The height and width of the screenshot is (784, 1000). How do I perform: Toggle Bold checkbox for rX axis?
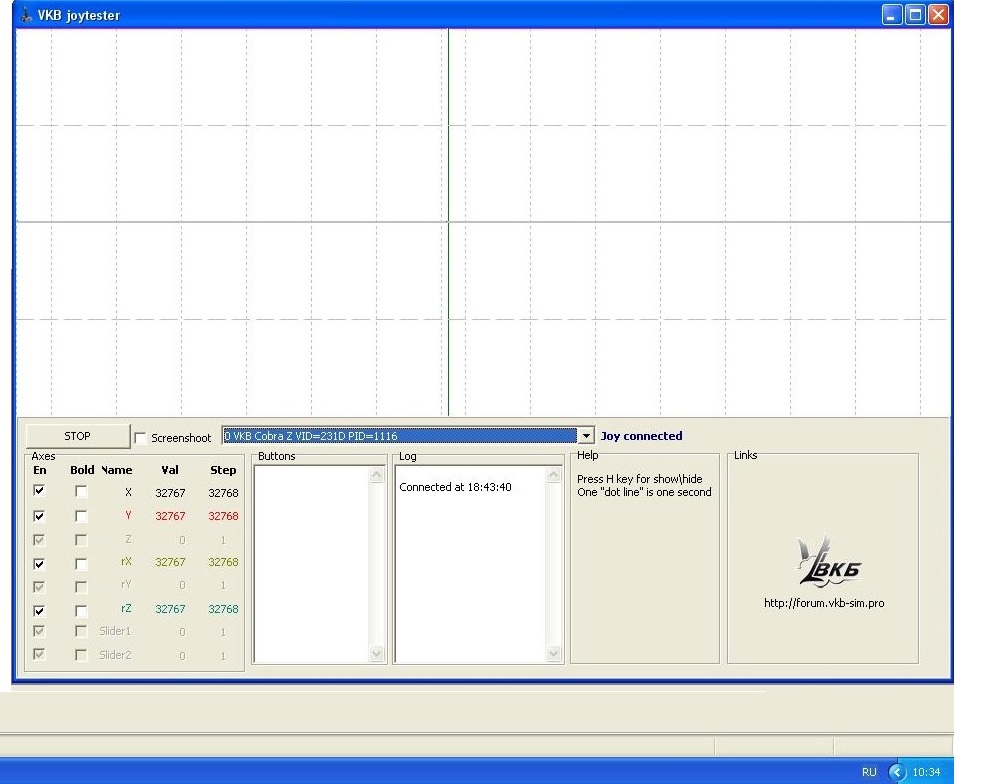pos(80,563)
